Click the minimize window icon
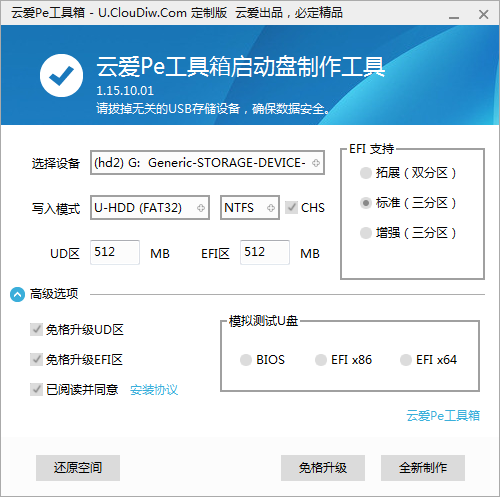 [x=454, y=15]
